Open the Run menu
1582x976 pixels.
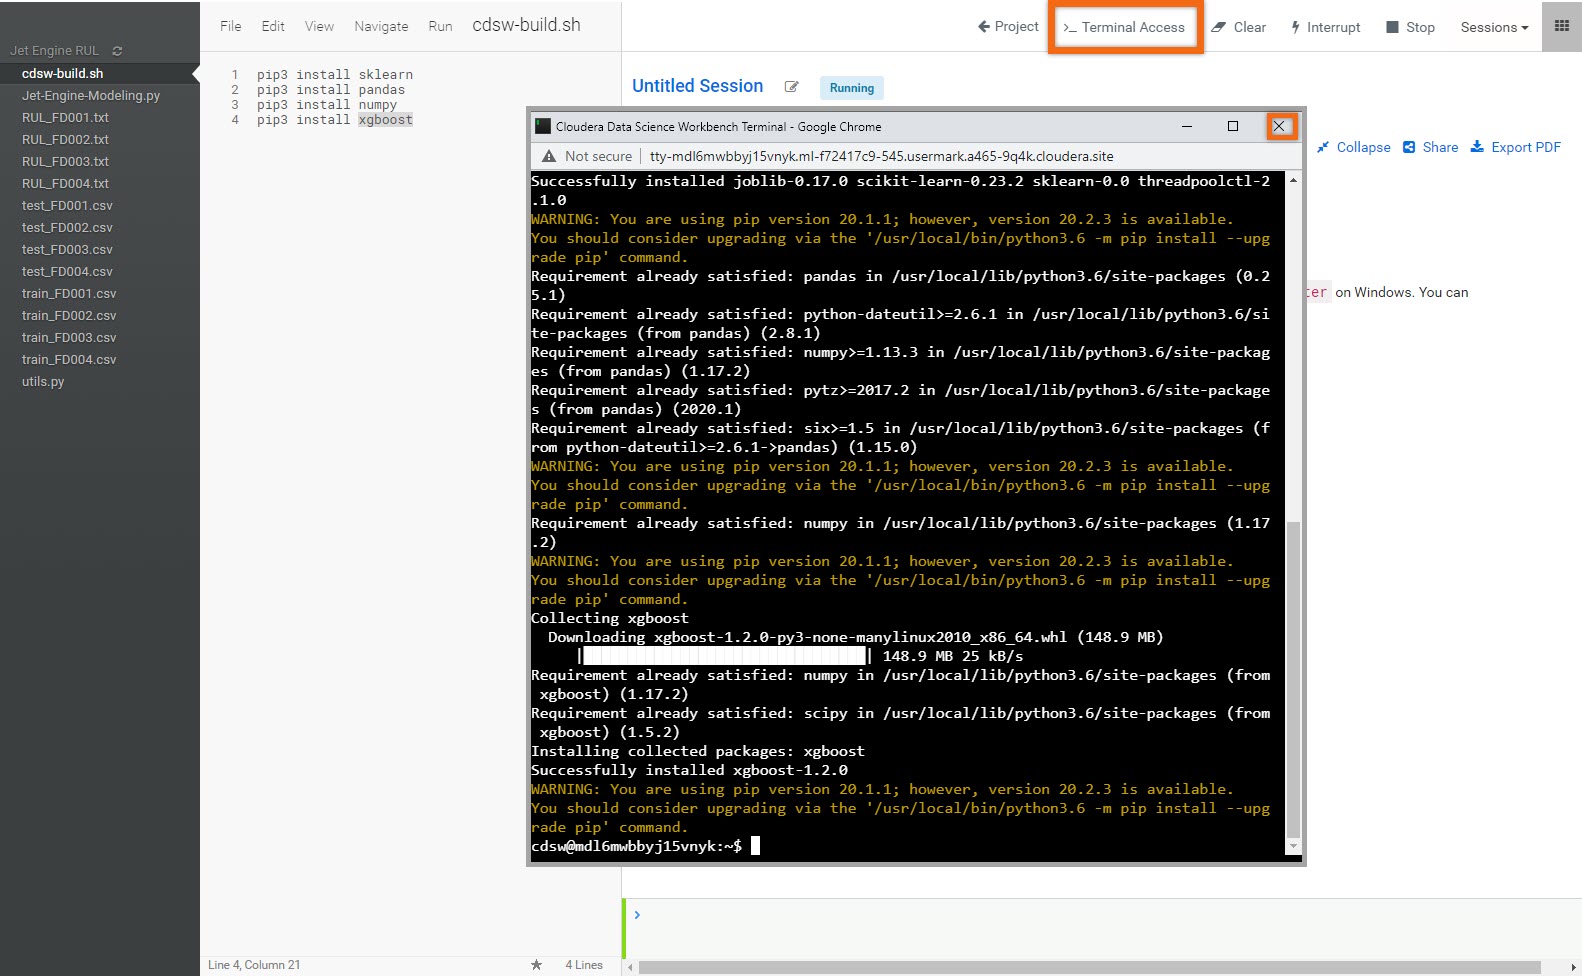pos(440,26)
